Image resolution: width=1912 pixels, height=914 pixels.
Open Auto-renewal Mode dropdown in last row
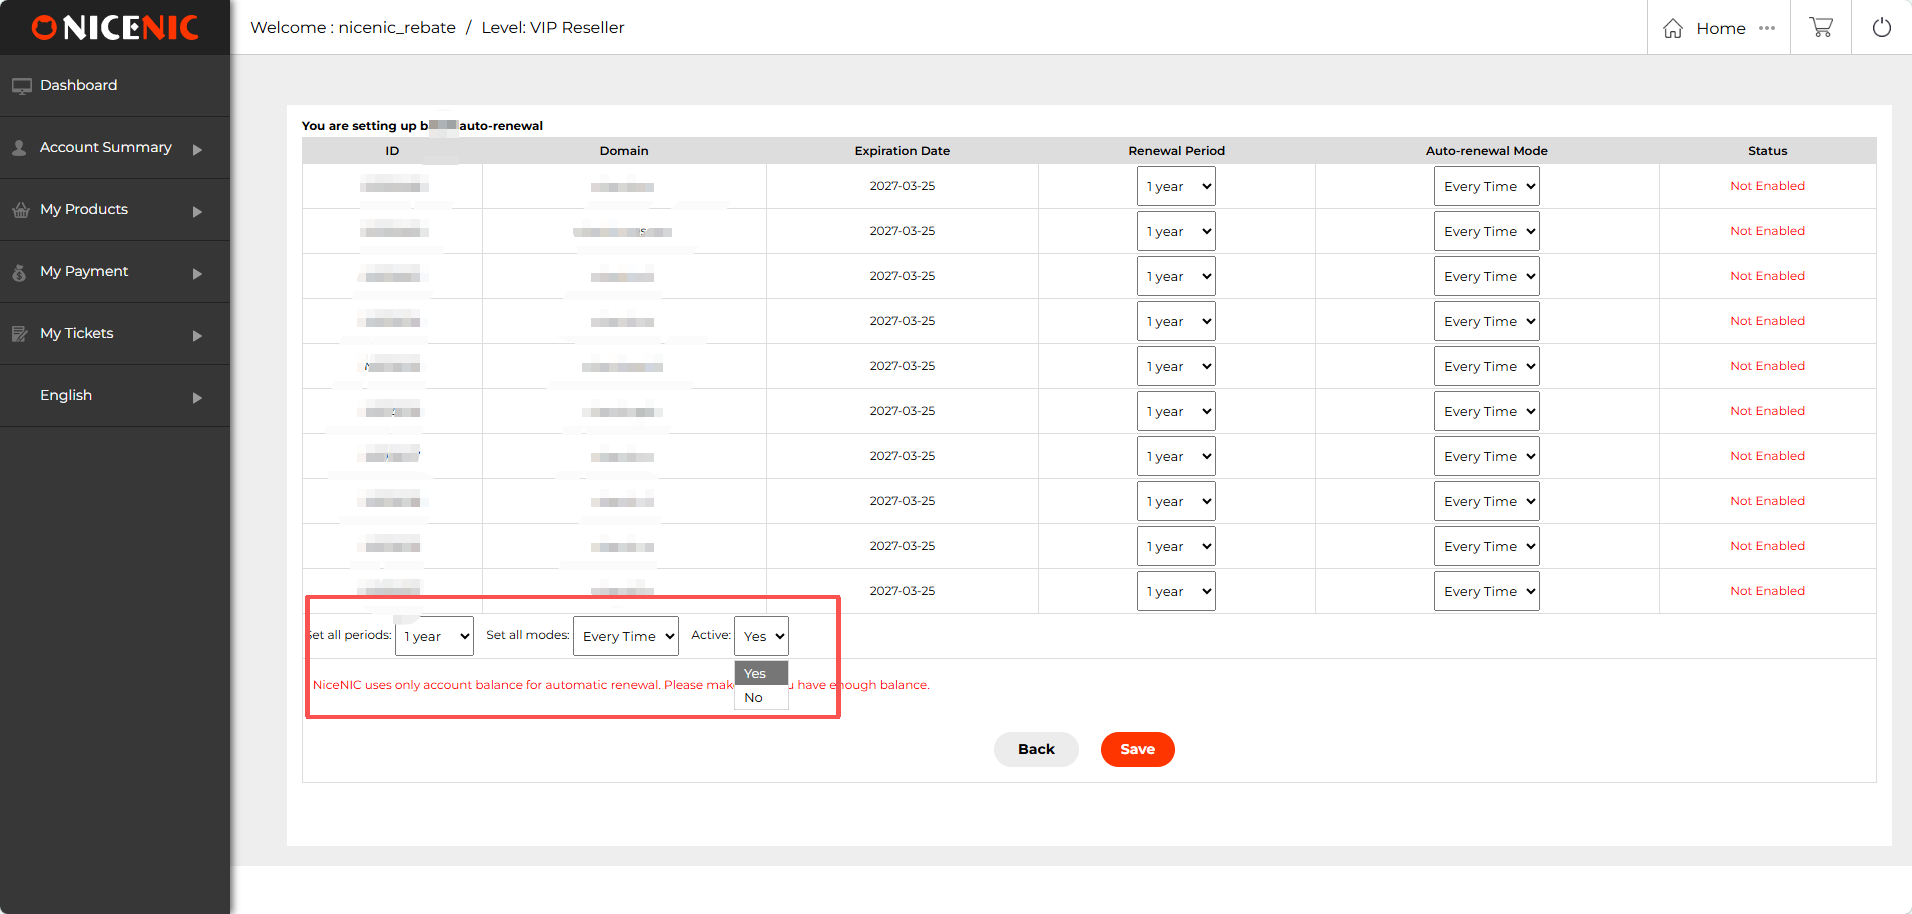pos(1486,591)
